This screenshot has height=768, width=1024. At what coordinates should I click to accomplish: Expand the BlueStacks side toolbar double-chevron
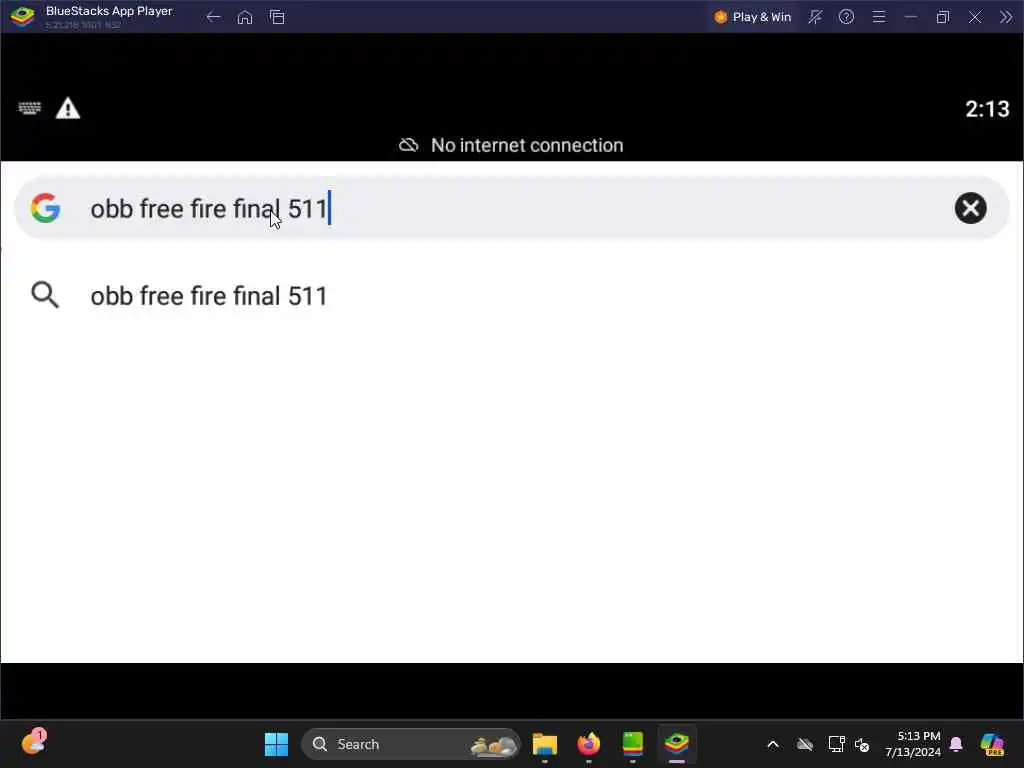(1006, 17)
